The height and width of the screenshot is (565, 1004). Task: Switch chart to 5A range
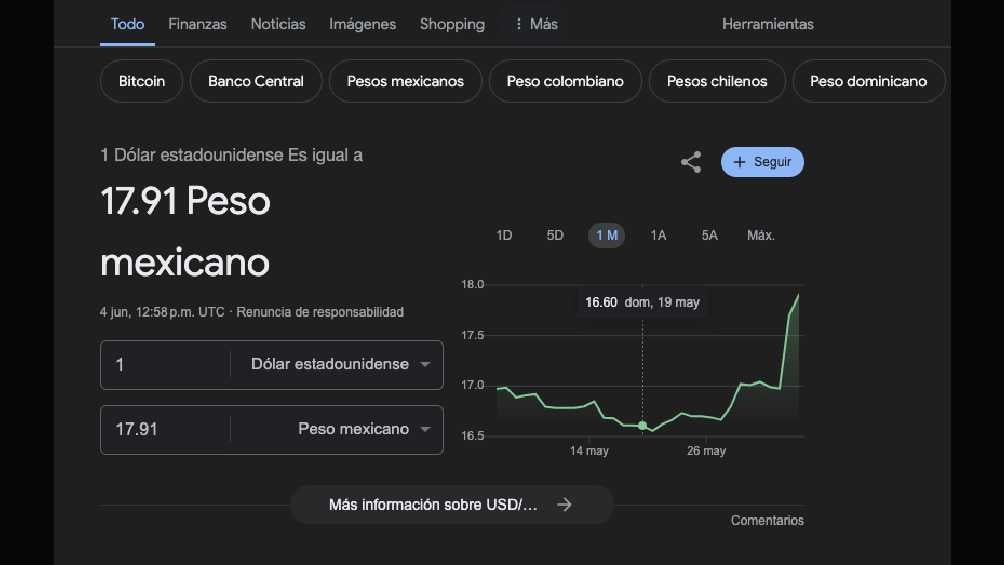[709, 235]
